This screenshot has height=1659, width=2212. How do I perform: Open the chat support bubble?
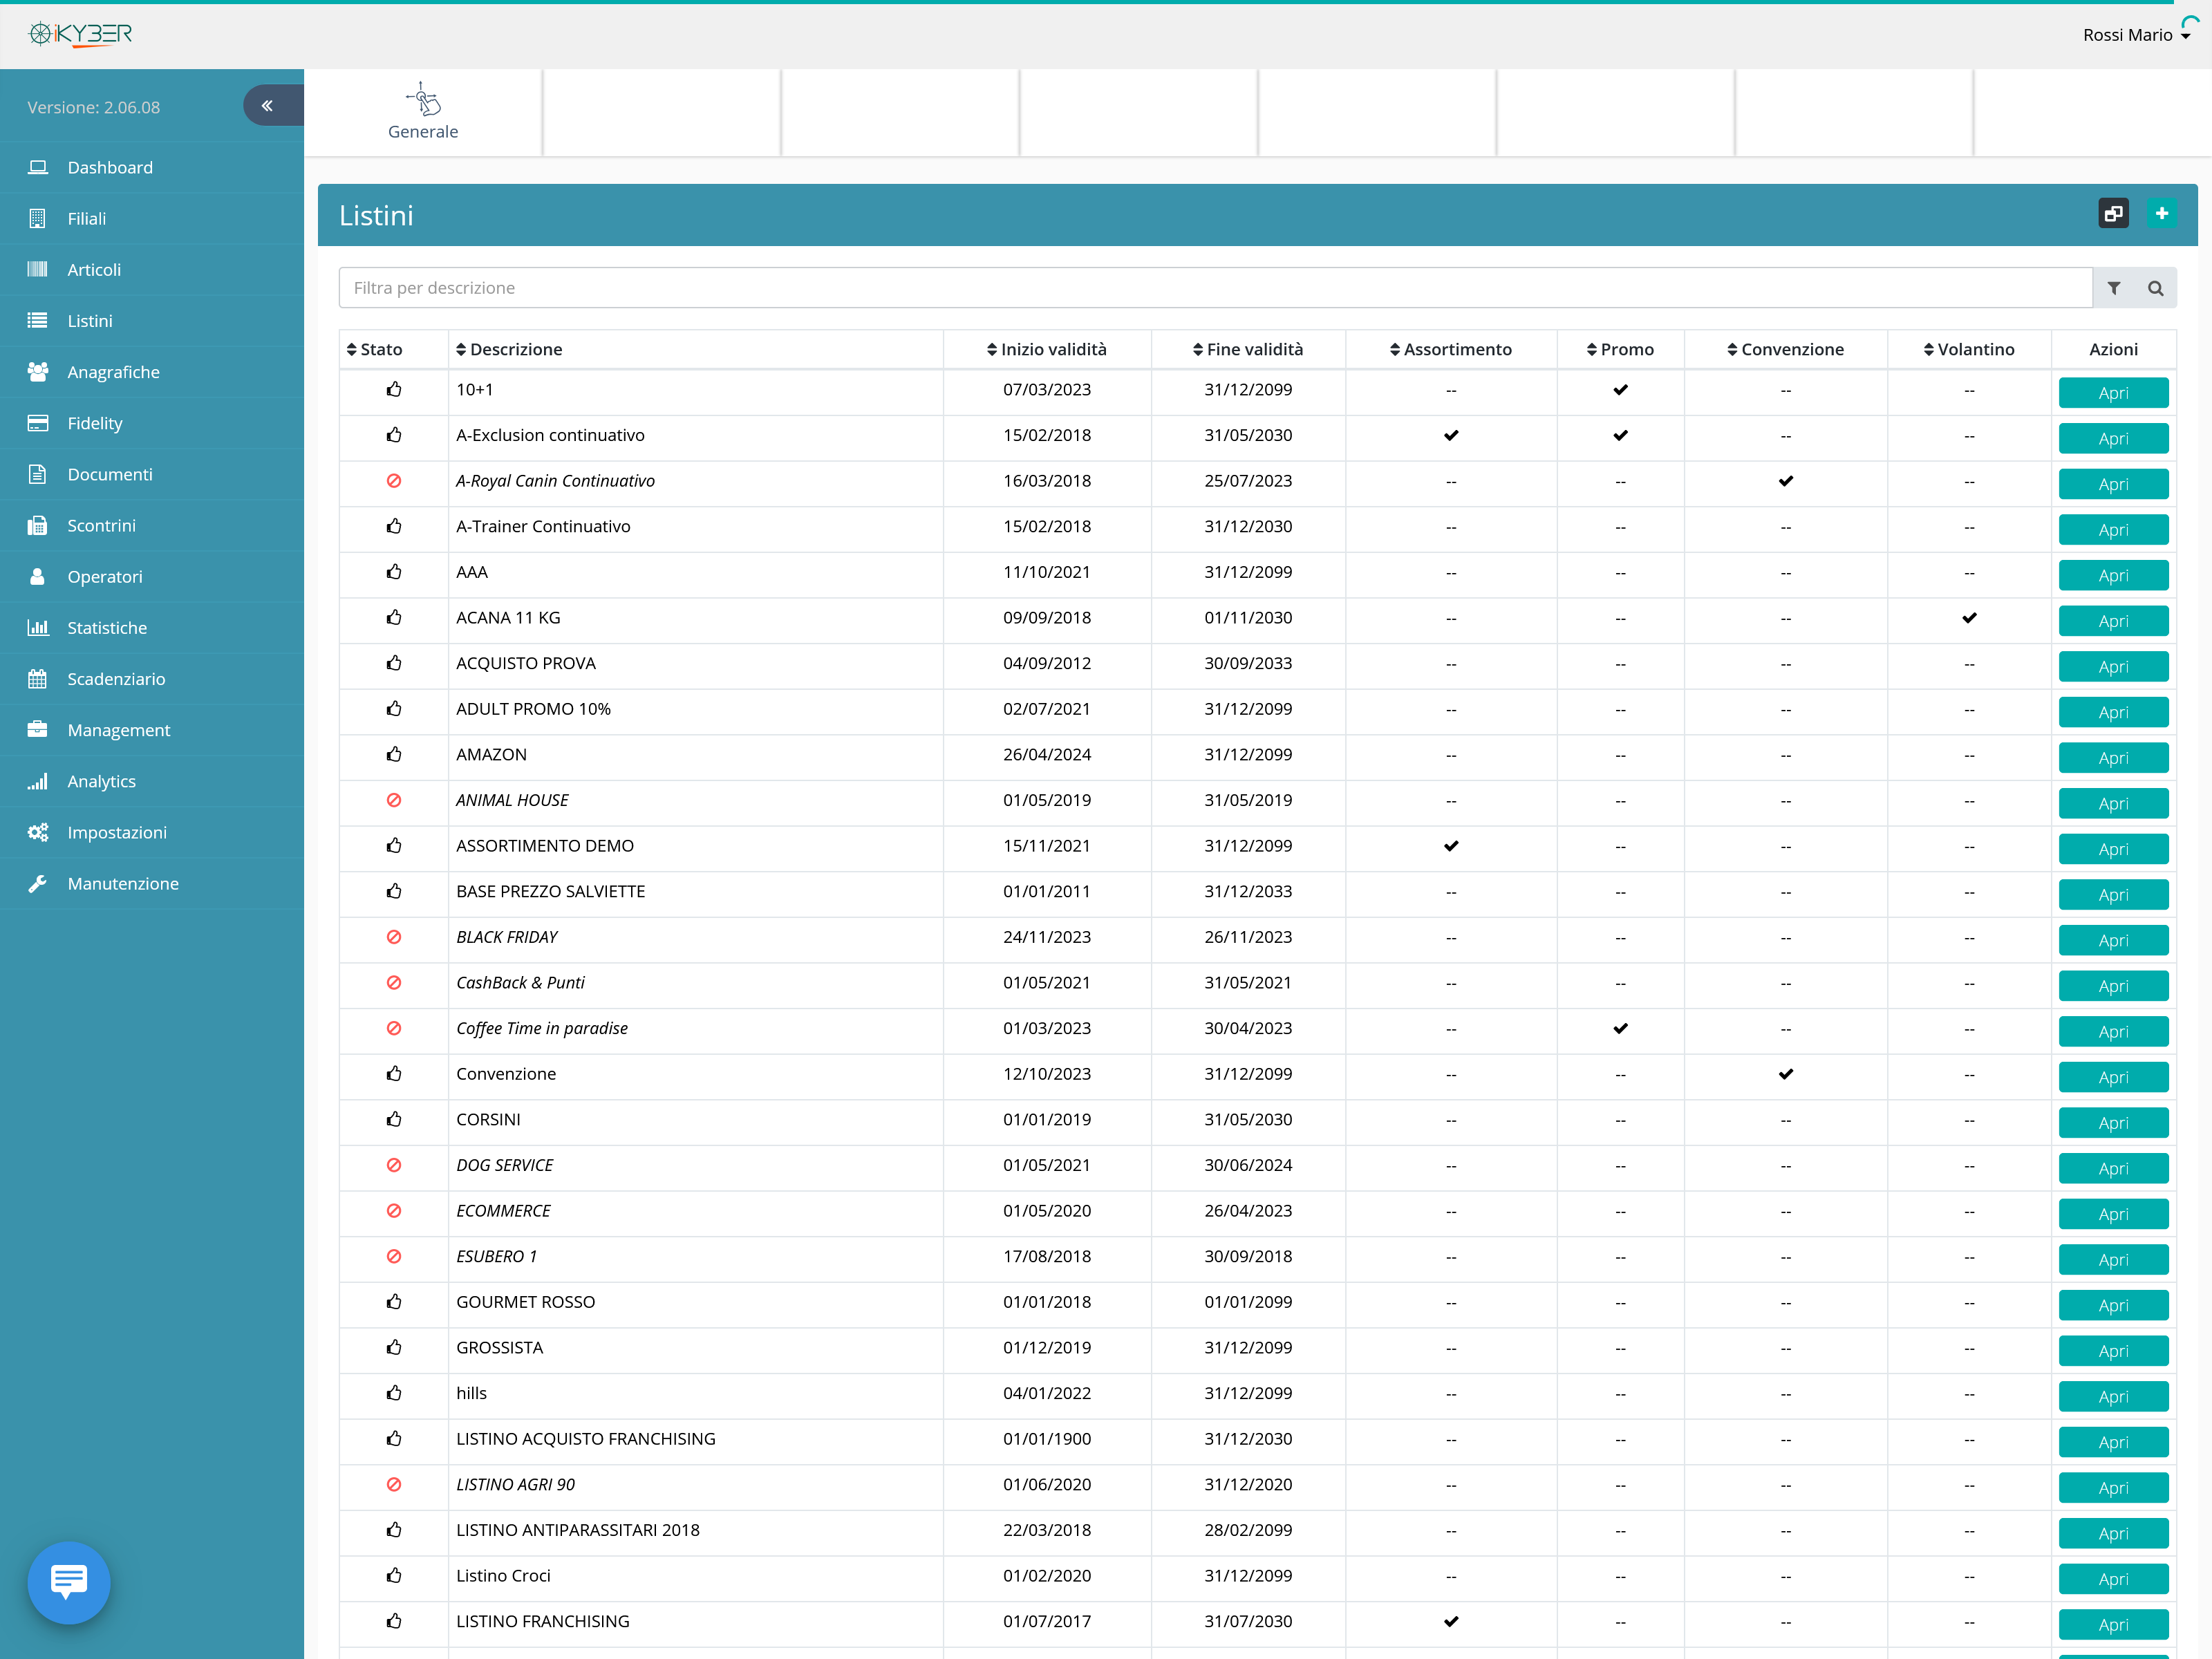pyautogui.click(x=69, y=1582)
